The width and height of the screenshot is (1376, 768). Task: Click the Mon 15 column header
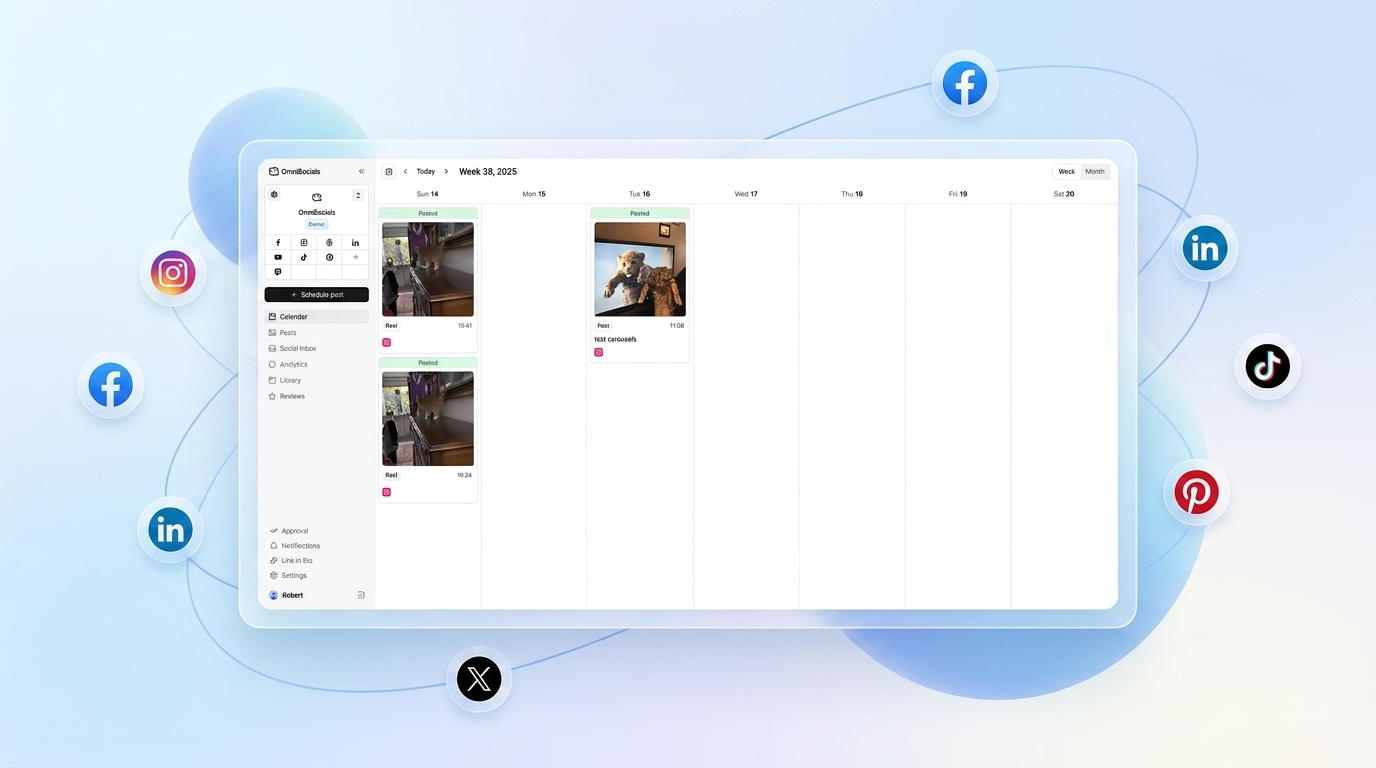click(x=534, y=194)
